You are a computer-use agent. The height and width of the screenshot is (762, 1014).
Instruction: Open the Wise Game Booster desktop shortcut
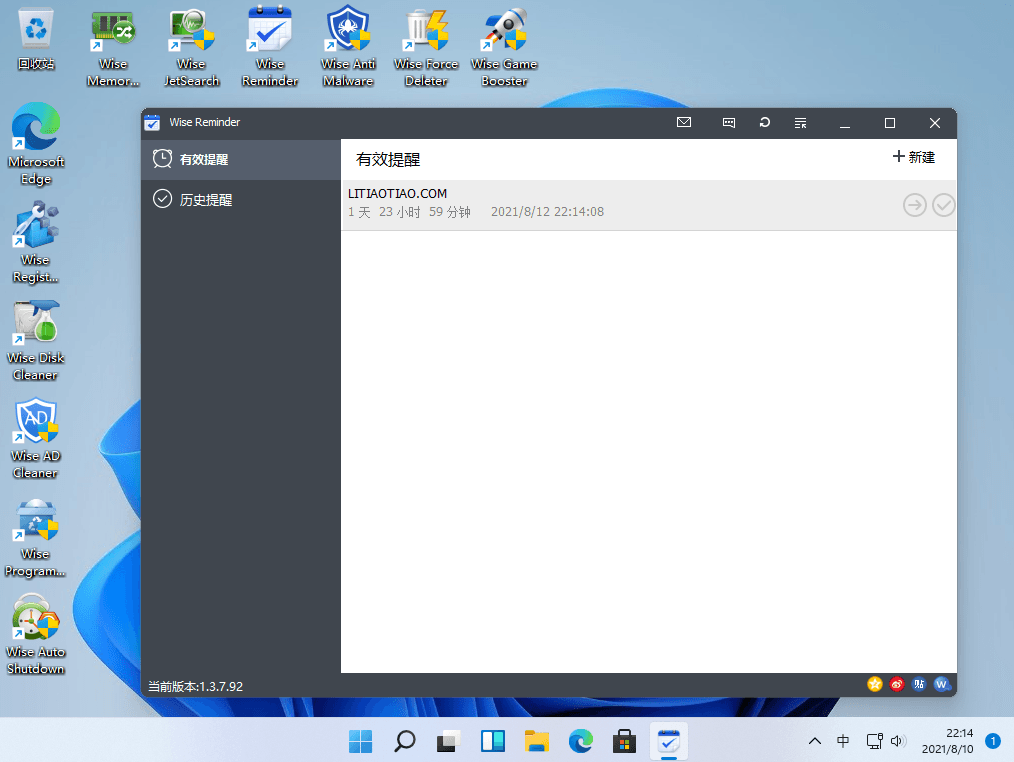pyautogui.click(x=504, y=47)
